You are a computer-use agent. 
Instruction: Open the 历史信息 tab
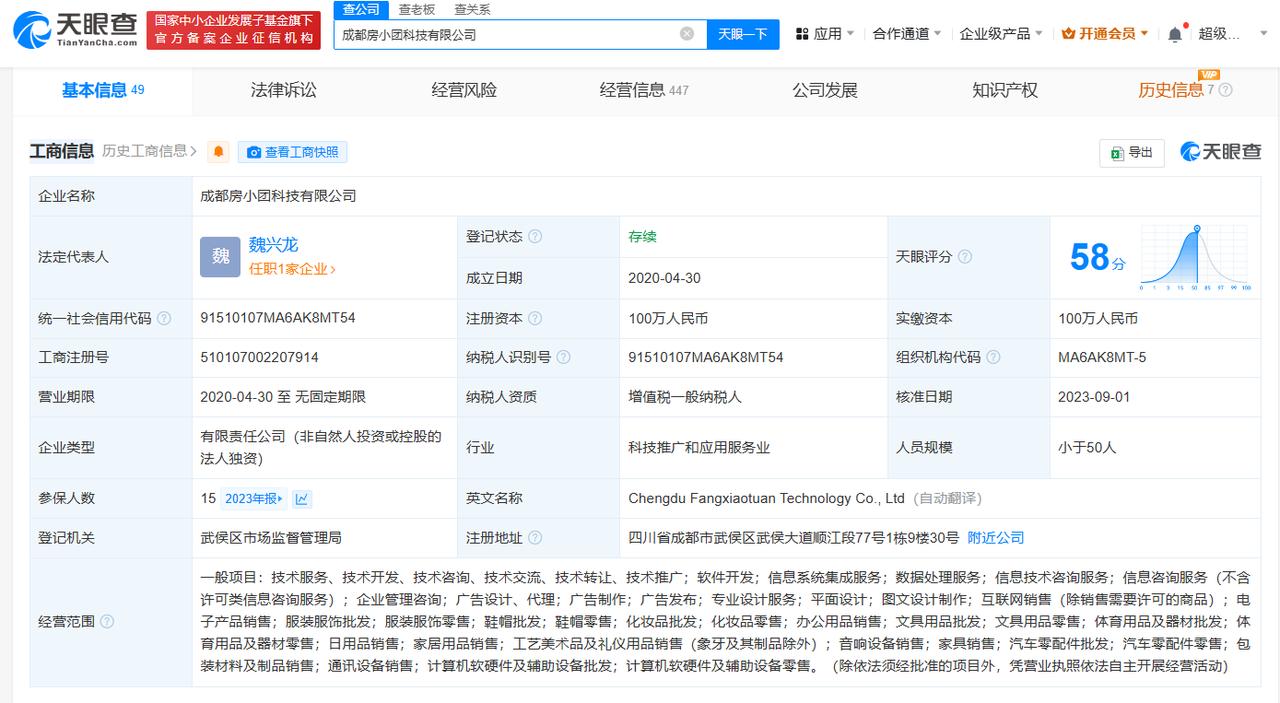1171,90
